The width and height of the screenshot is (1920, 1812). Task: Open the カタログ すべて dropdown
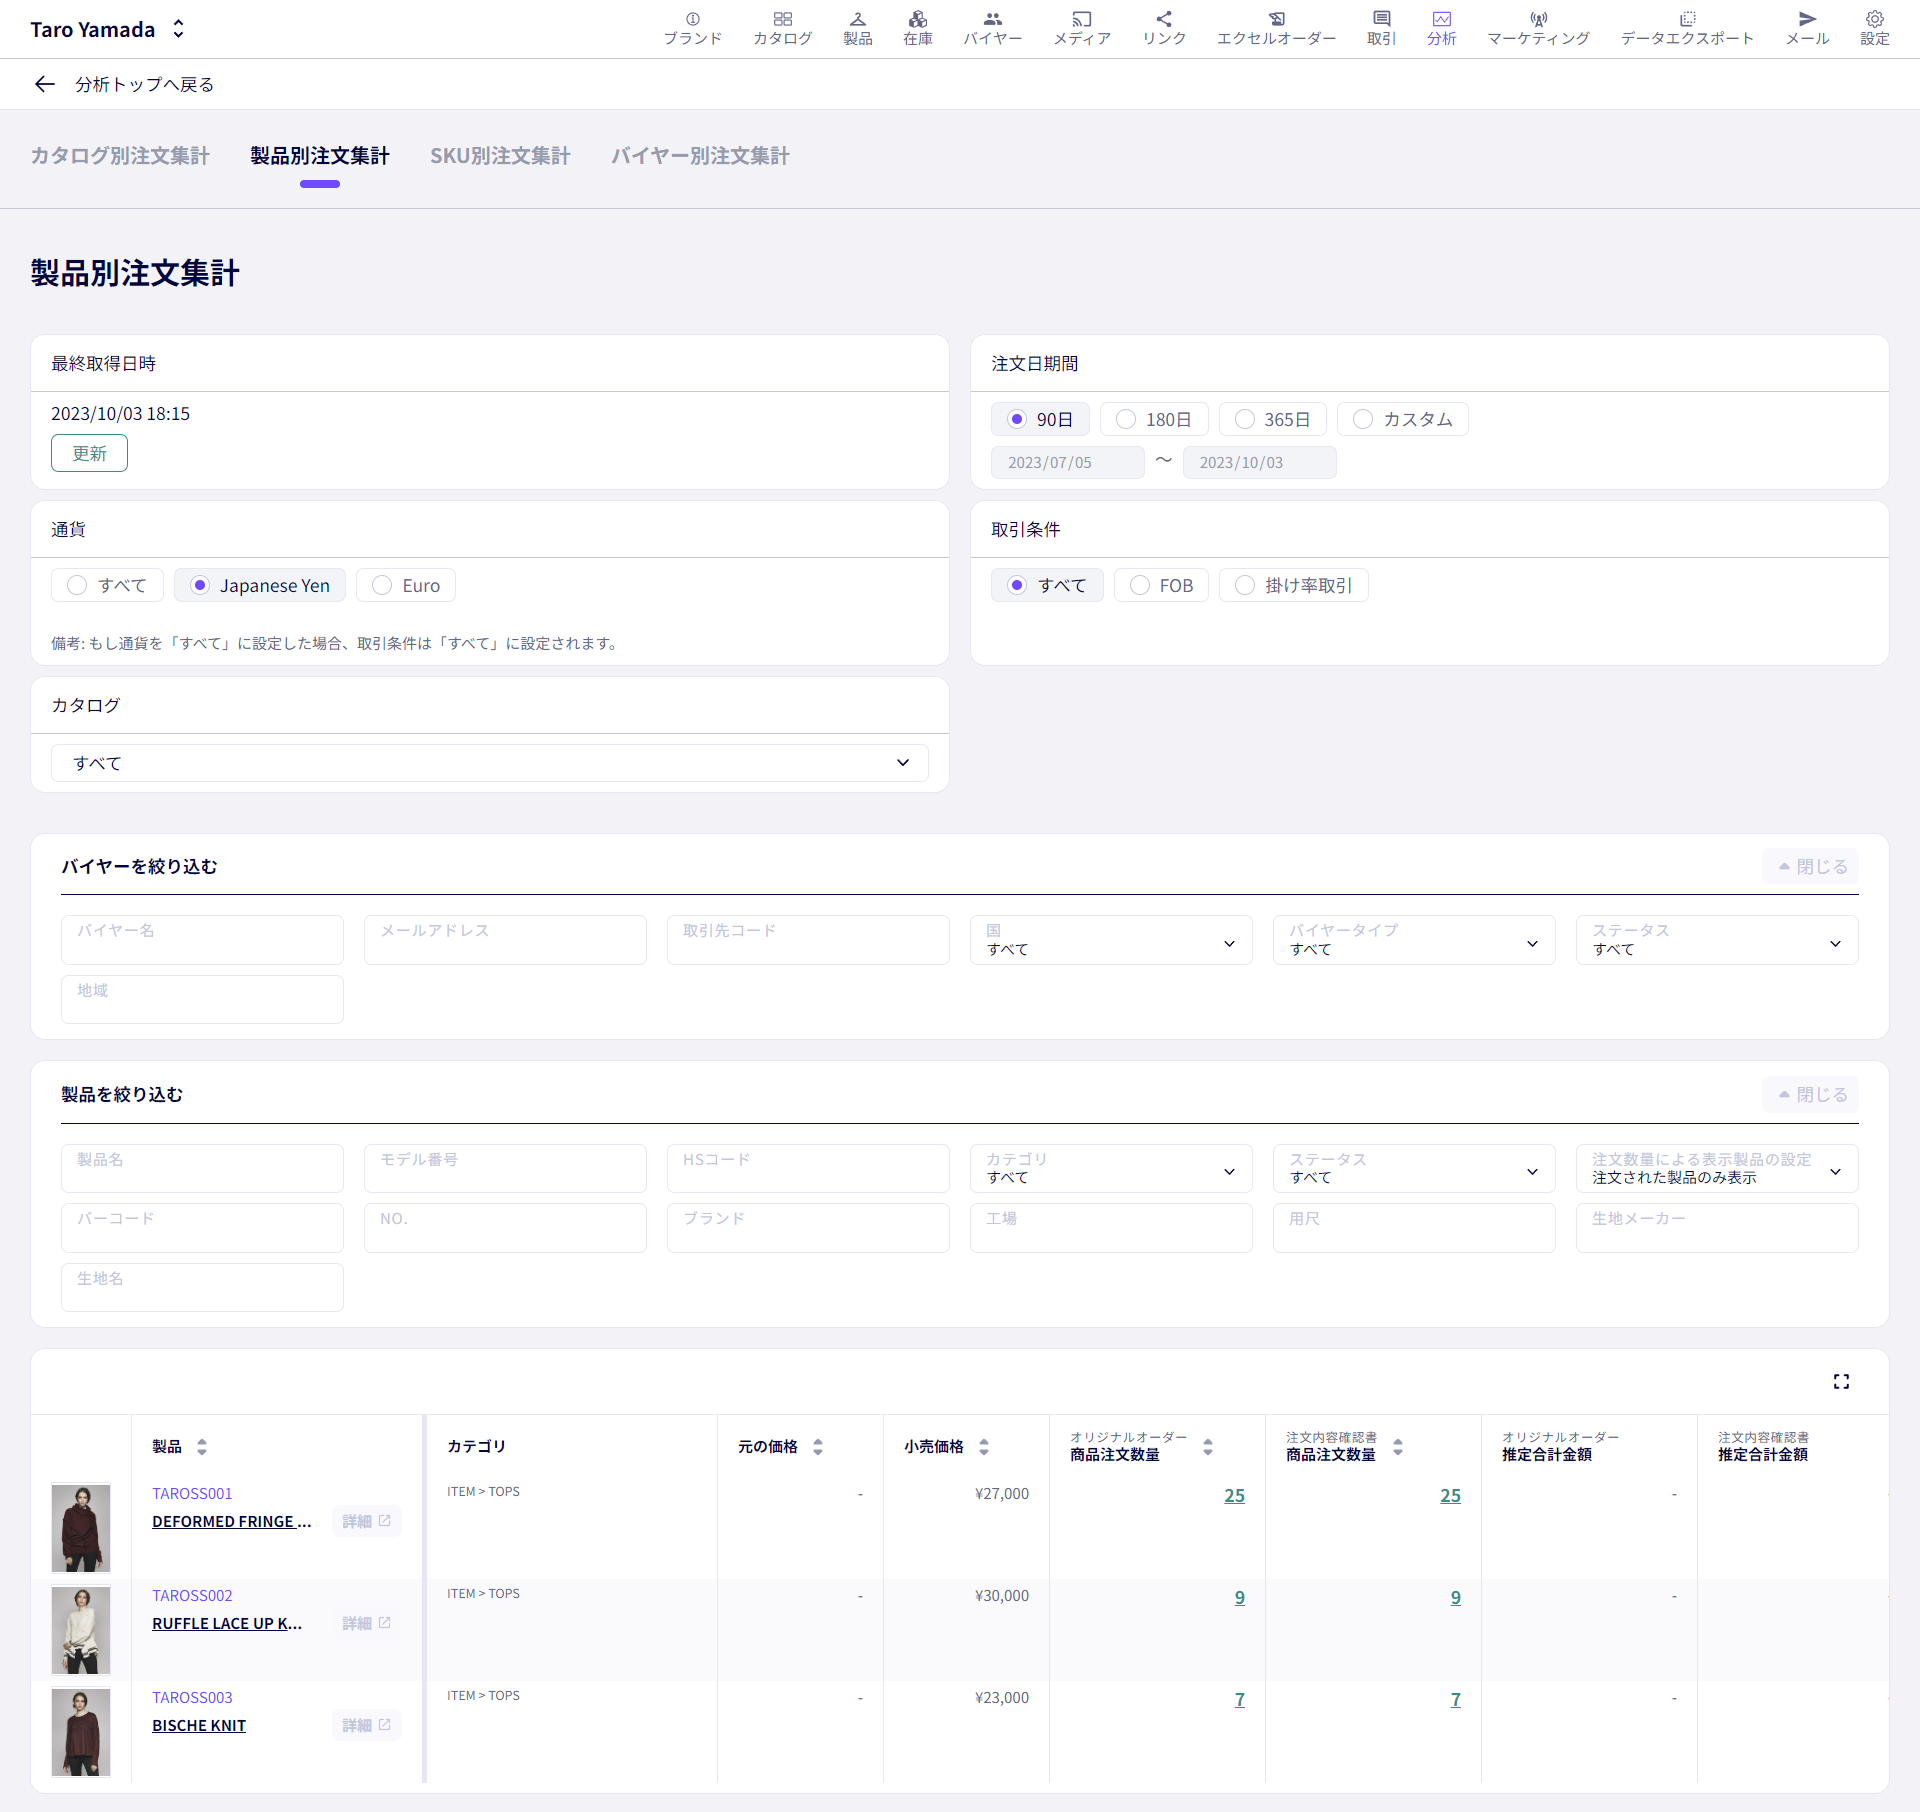pyautogui.click(x=490, y=763)
